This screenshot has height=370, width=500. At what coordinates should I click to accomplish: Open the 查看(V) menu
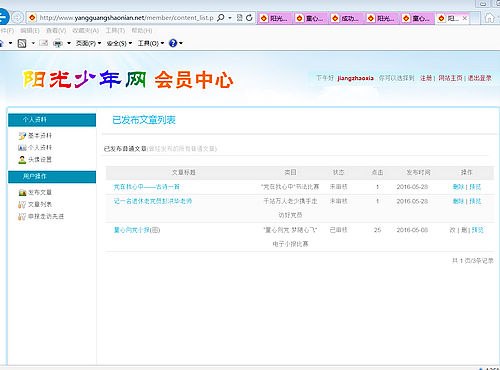(56, 31)
